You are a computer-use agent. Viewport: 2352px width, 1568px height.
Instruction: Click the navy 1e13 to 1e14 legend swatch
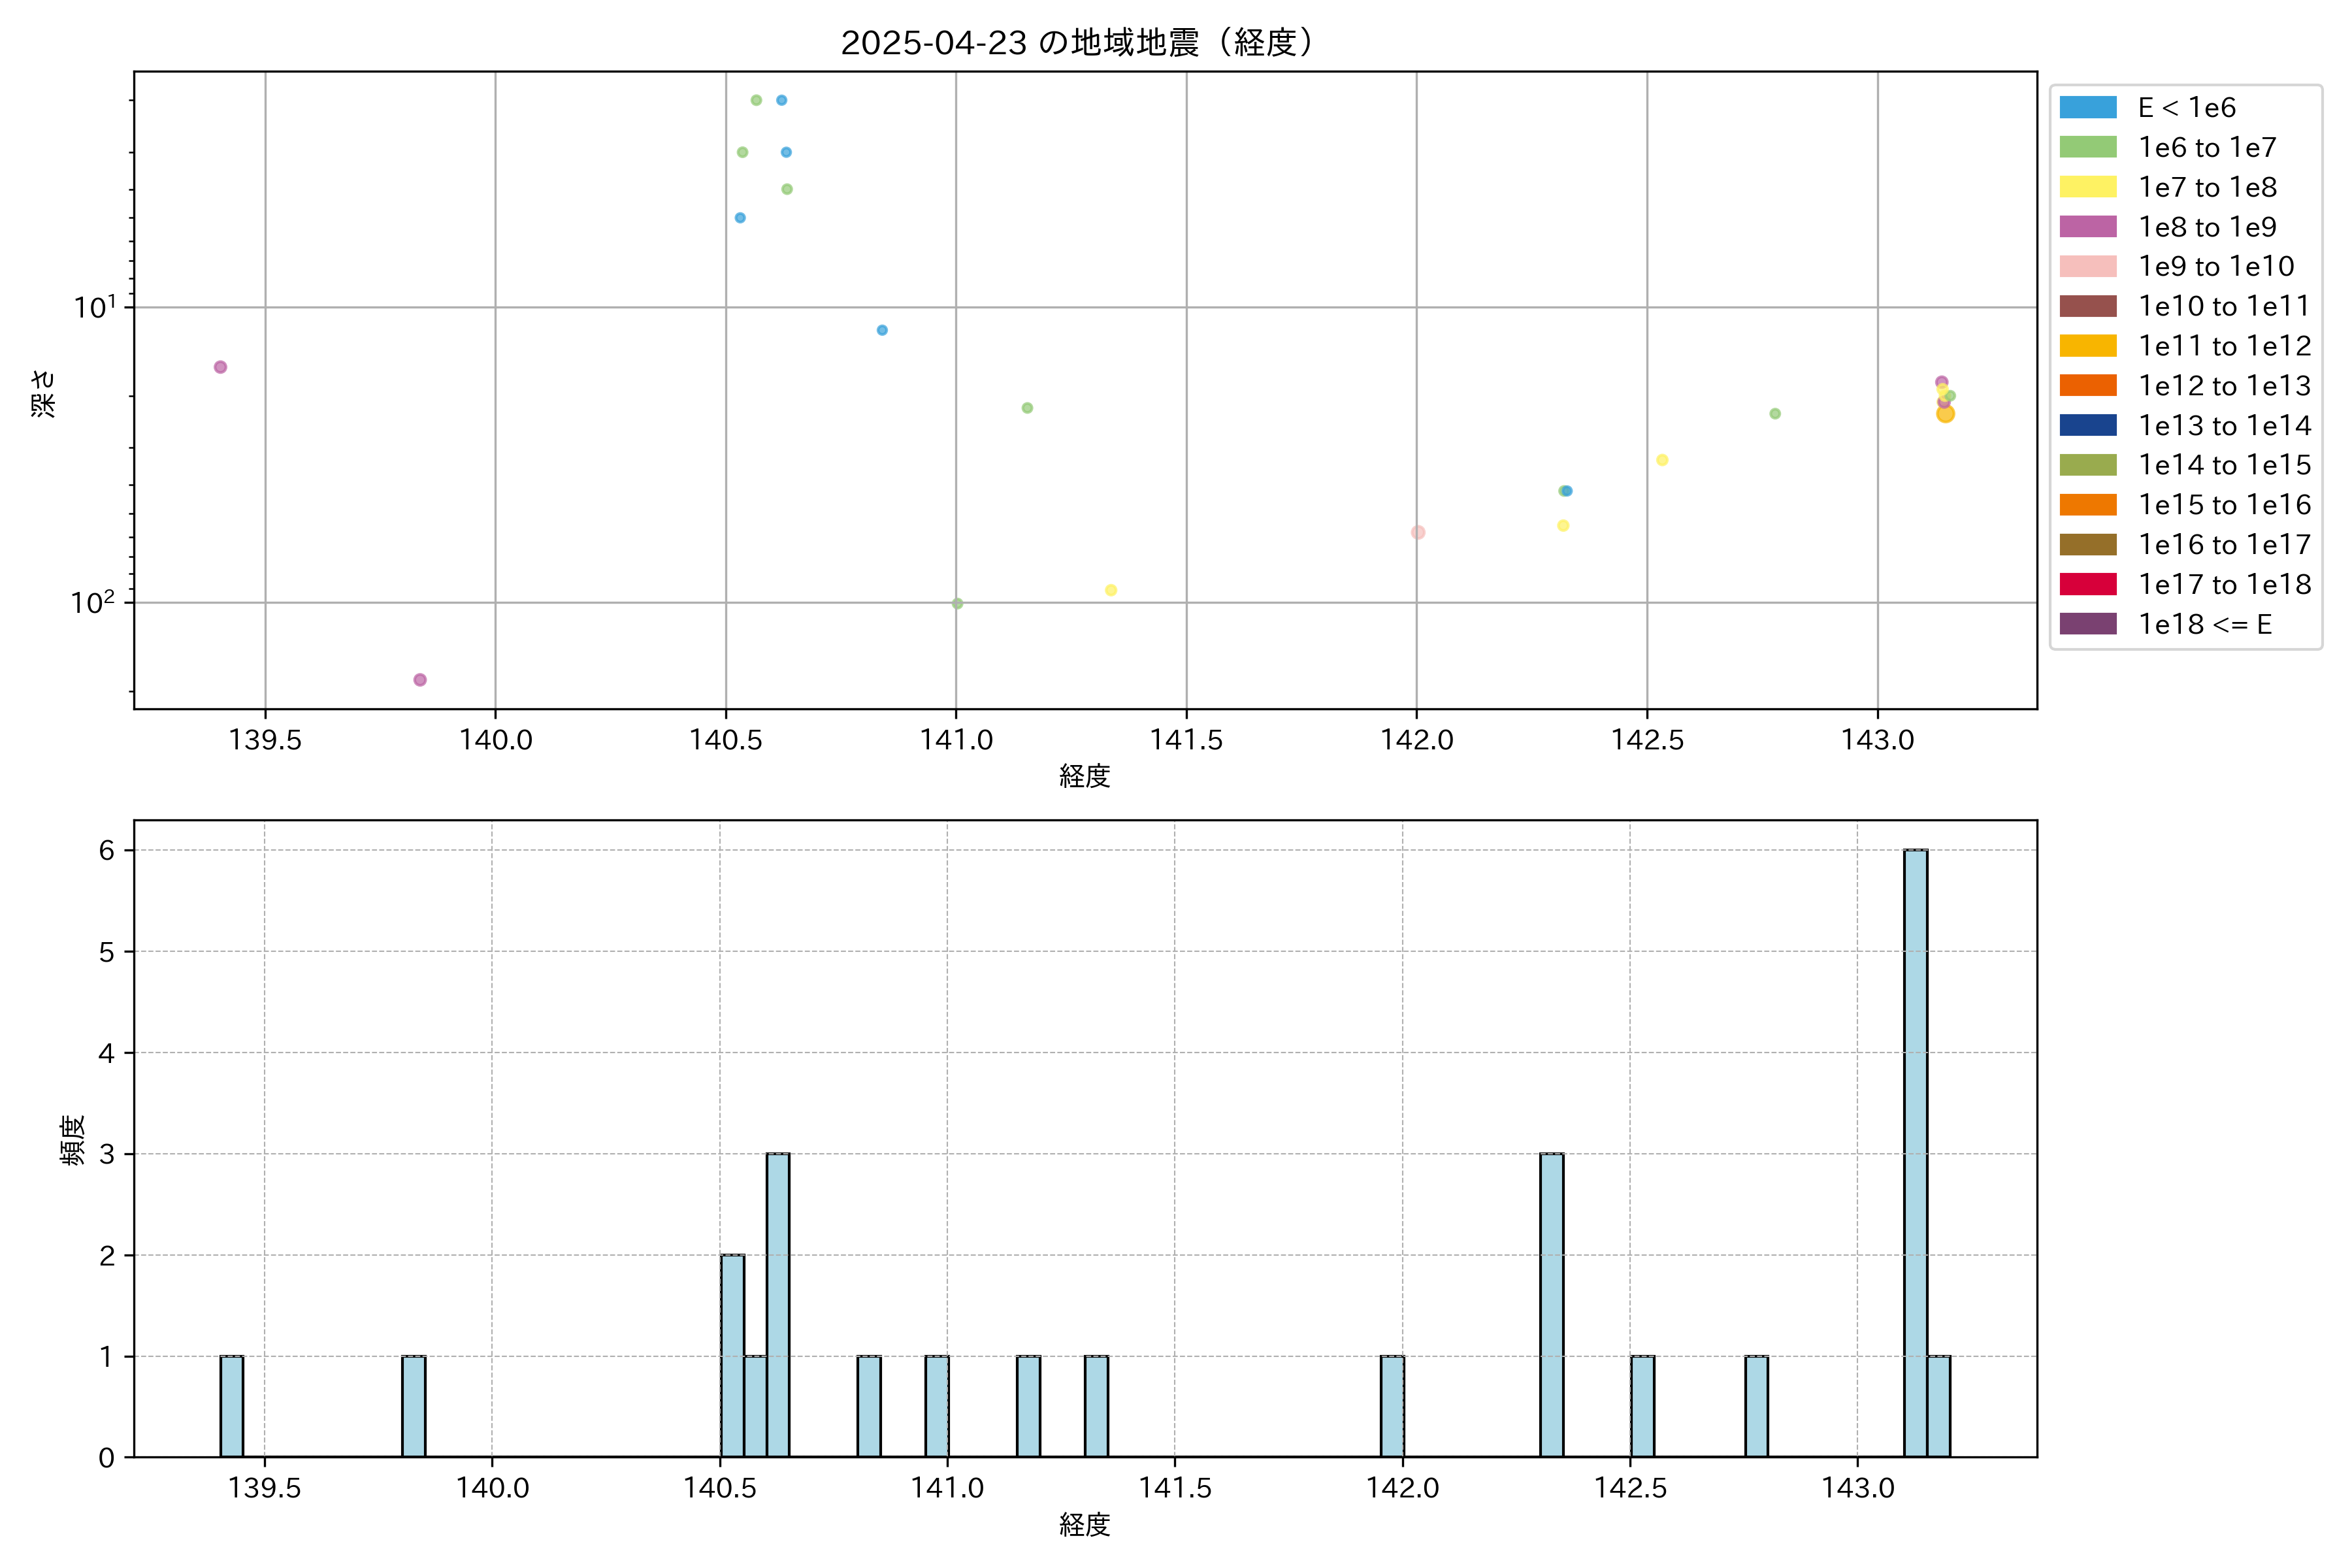coord(2087,425)
